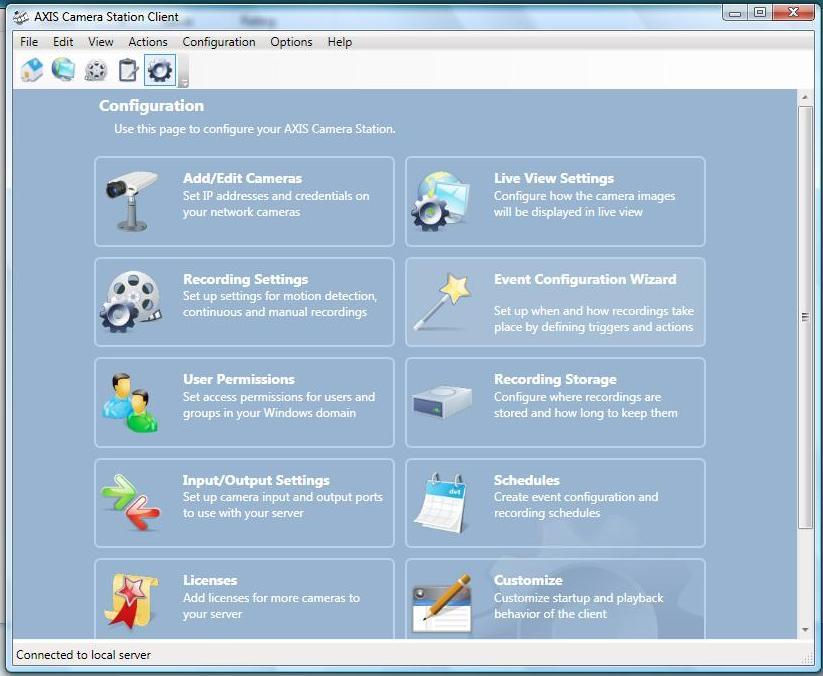Click 'Create event configuration and recording schedules' text
823x676 pixels.
(576, 505)
